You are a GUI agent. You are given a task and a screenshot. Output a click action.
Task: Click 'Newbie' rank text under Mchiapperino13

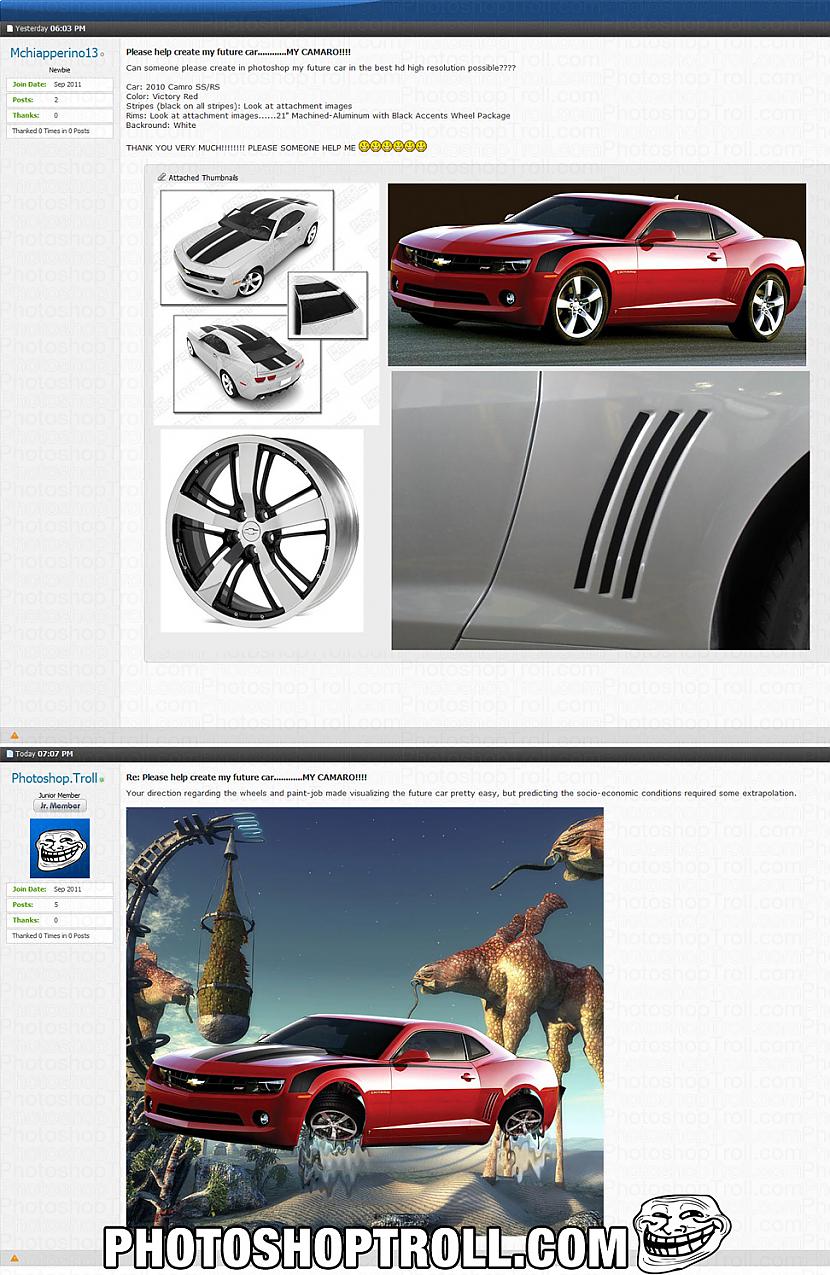pos(60,70)
